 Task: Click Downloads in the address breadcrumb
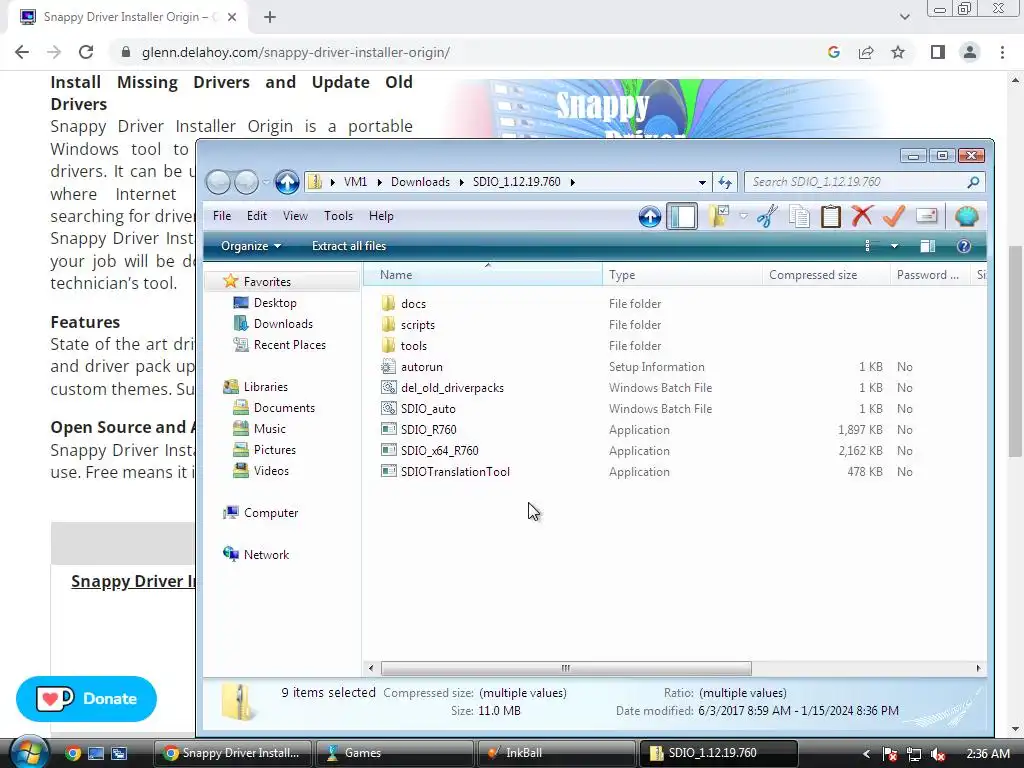[420, 182]
